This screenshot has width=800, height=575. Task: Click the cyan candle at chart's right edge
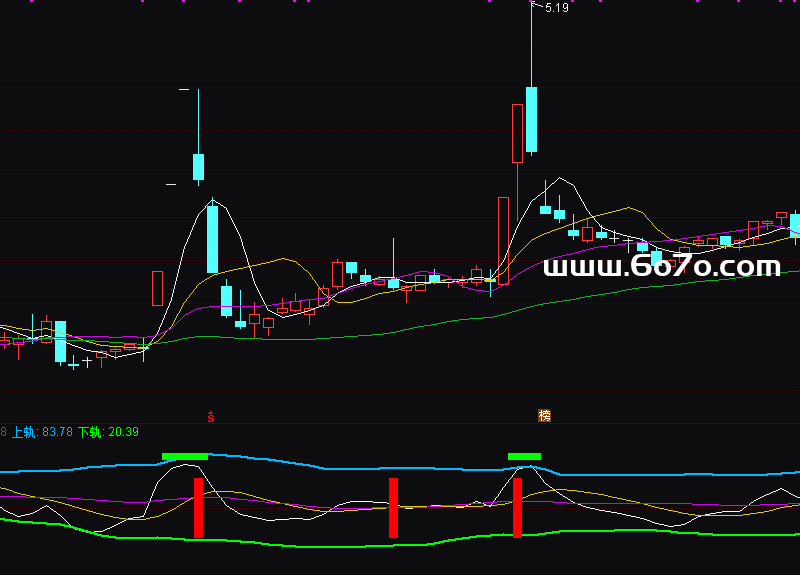[x=795, y=225]
